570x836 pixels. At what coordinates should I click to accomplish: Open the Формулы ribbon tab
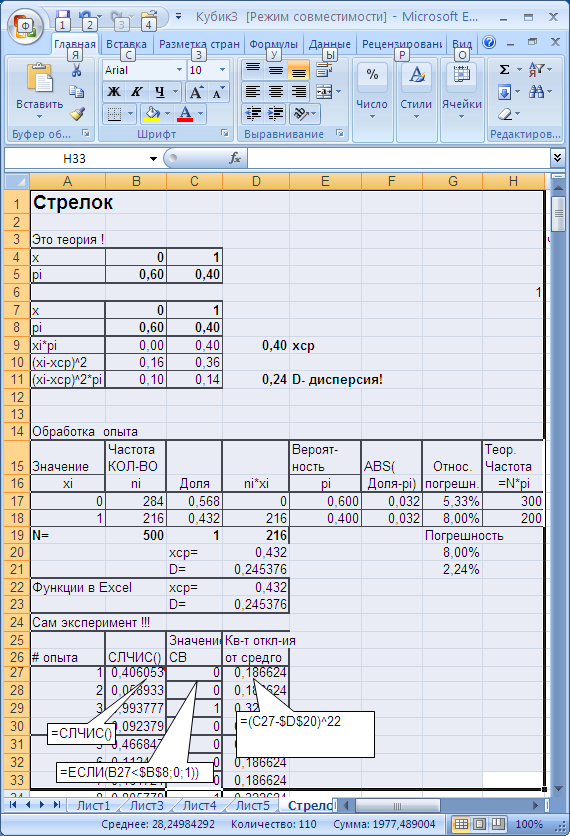(x=273, y=44)
